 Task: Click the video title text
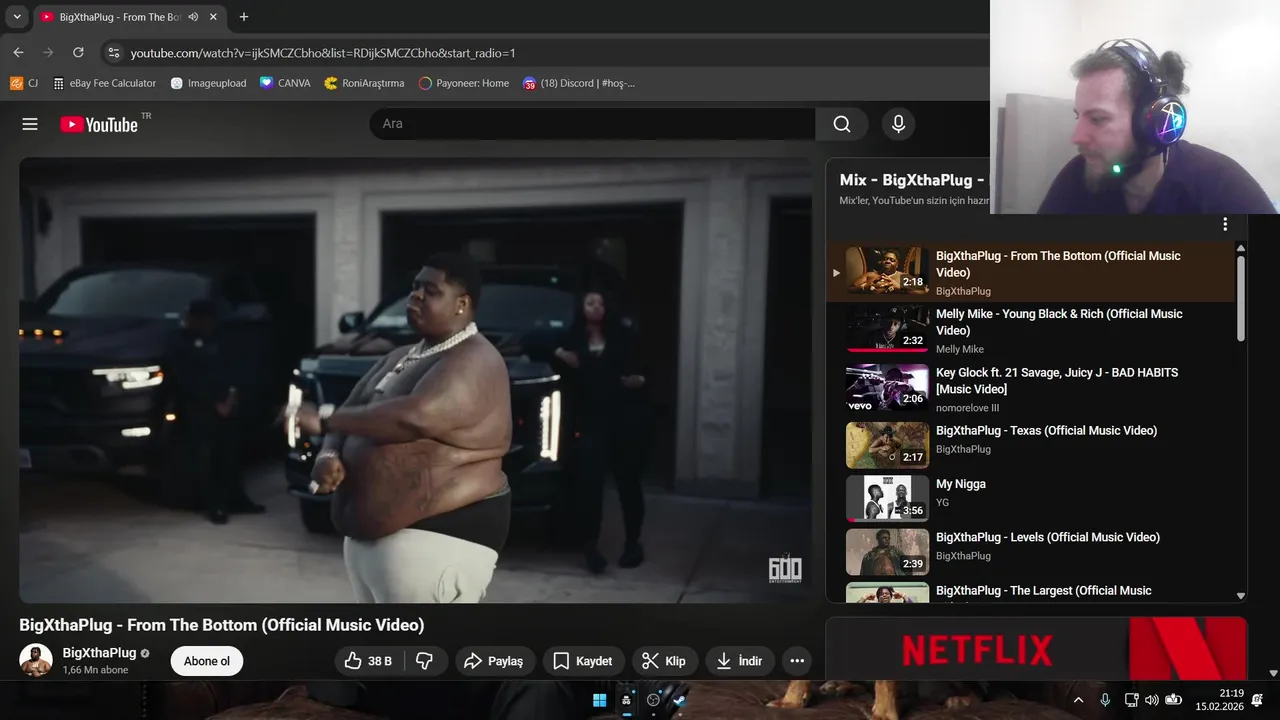[222, 625]
